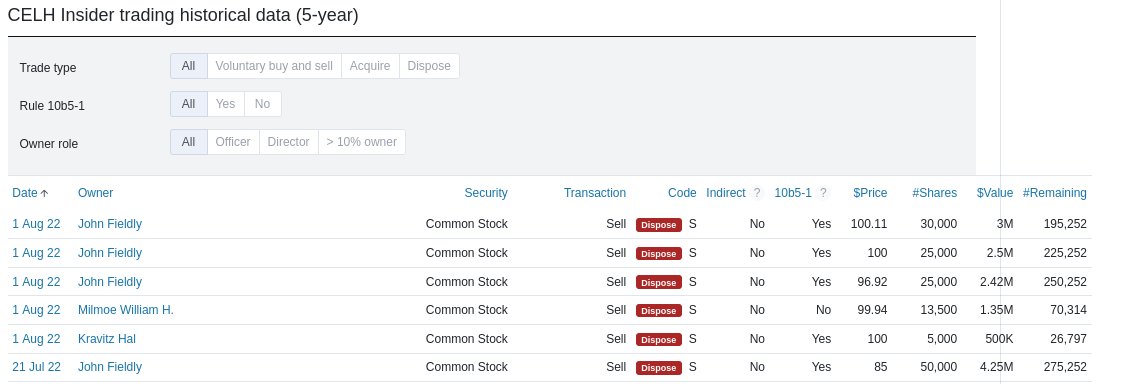Select All in the Trade type filter
The image size is (1131, 384).
pos(188,66)
